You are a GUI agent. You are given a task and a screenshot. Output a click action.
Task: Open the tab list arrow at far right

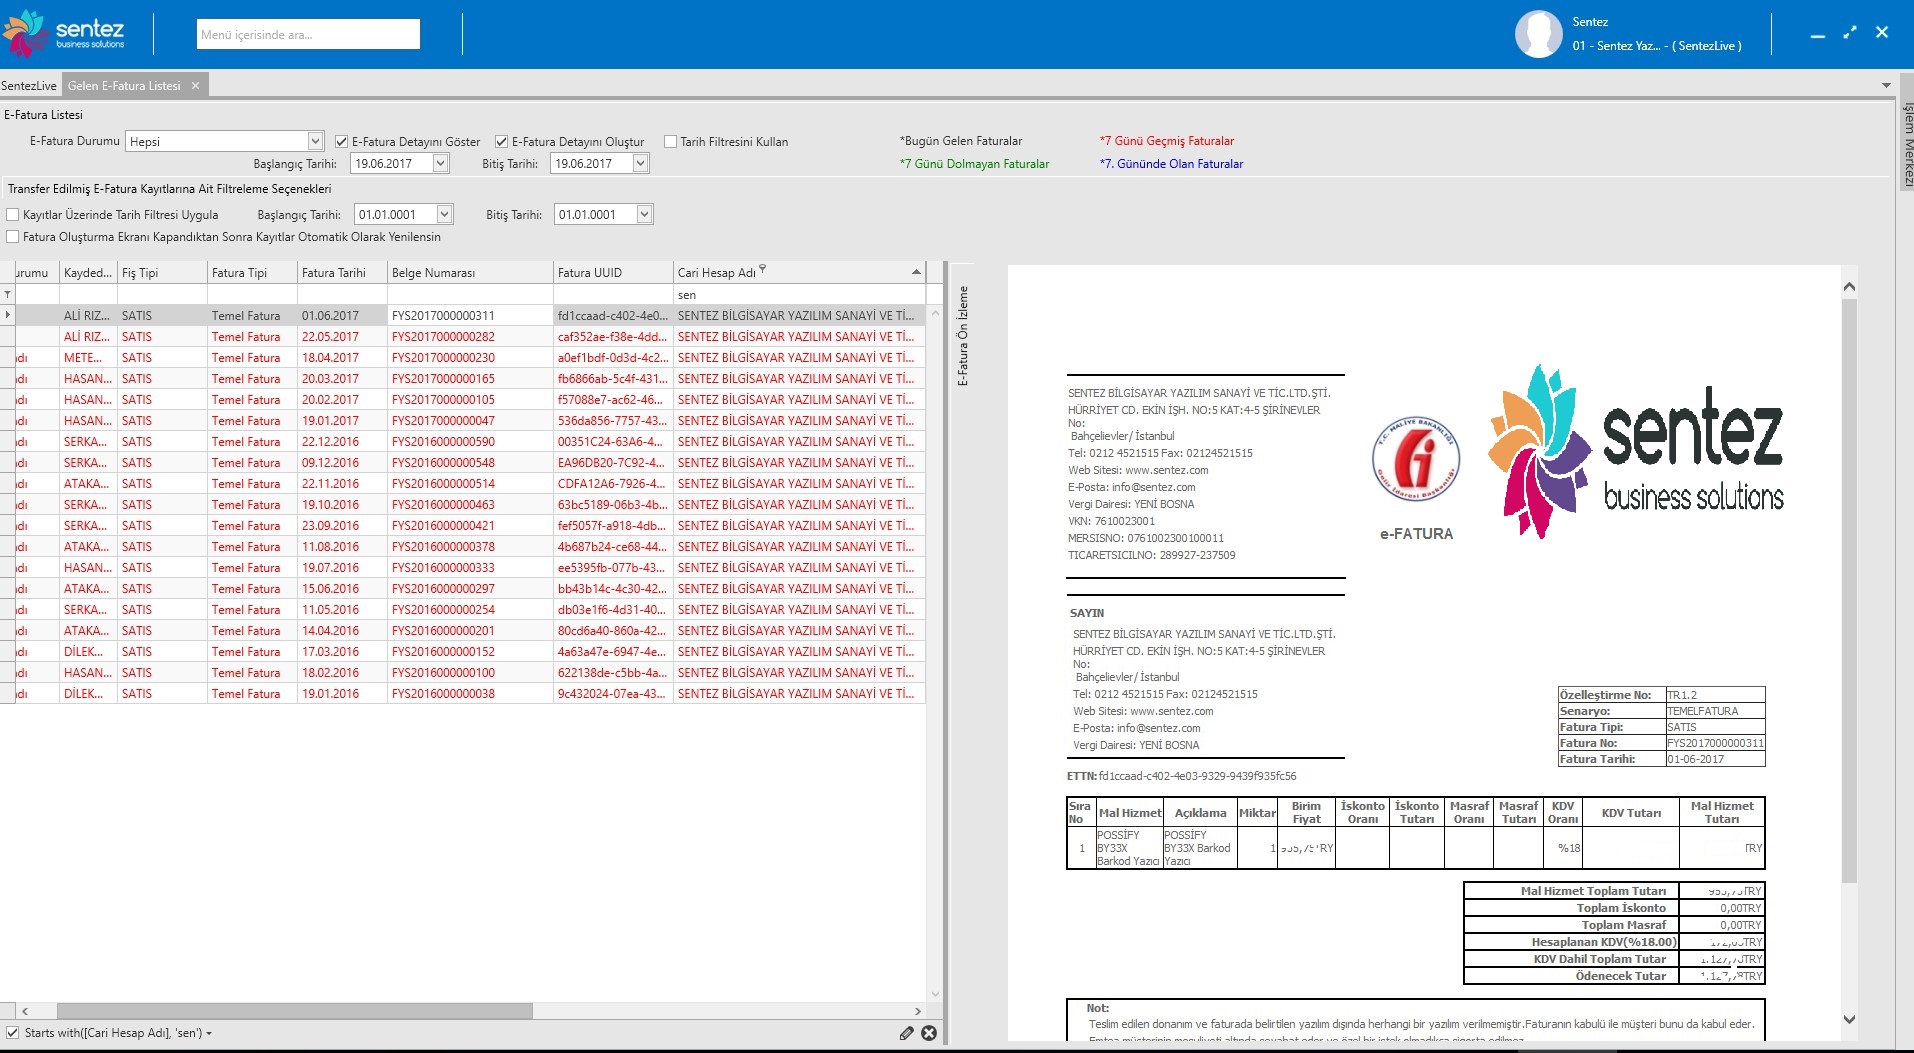(x=1886, y=86)
